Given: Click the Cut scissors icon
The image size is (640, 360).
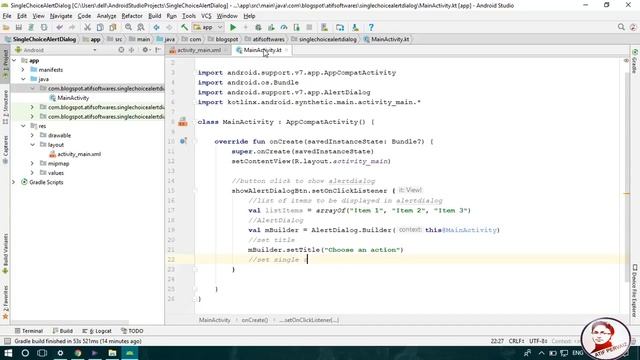Looking at the screenshot, I should coord(87,27).
